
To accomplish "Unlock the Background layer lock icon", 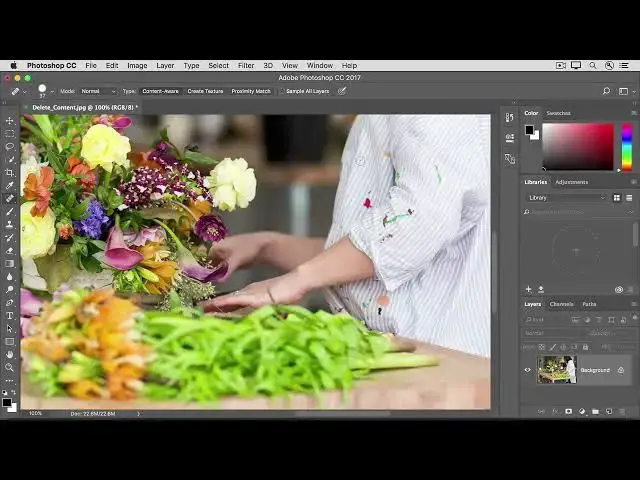I will point(621,370).
